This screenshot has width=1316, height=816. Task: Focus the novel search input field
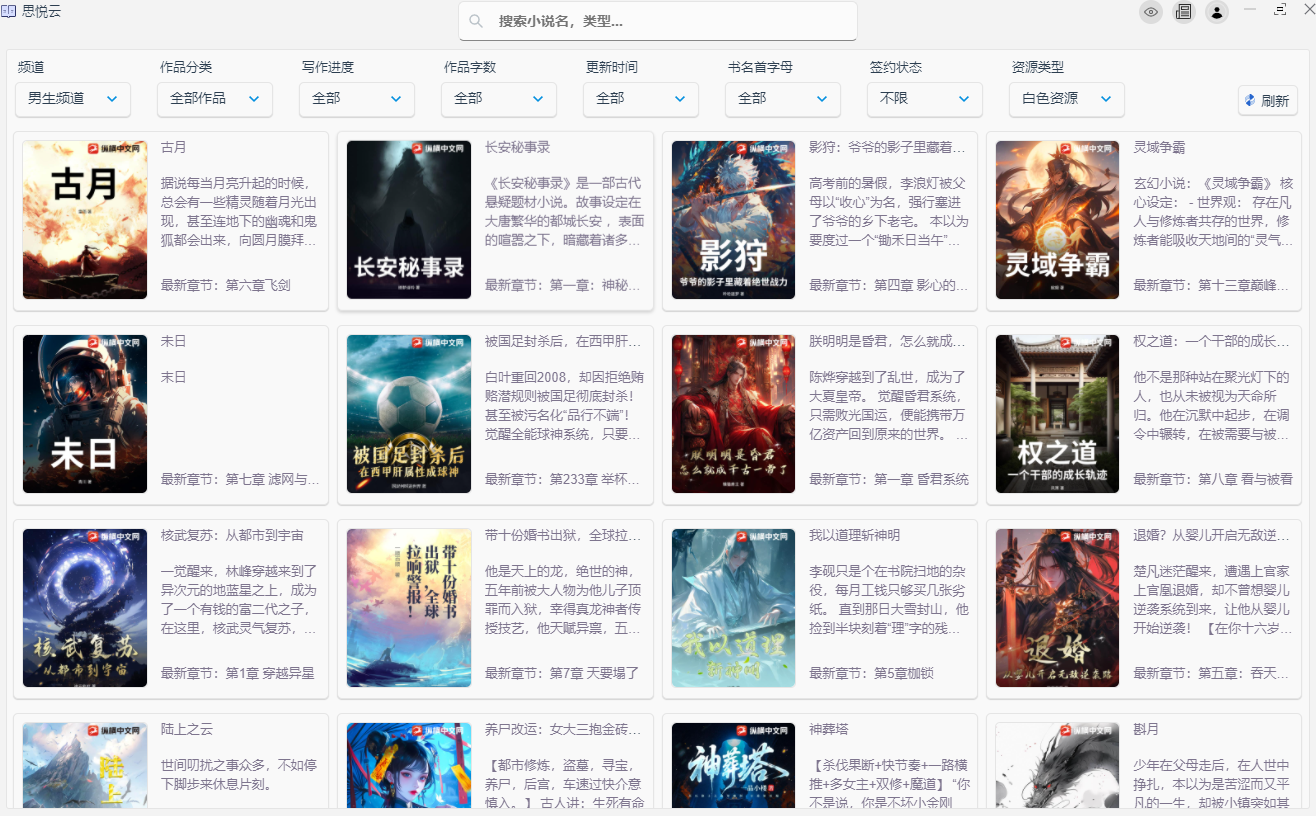658,21
